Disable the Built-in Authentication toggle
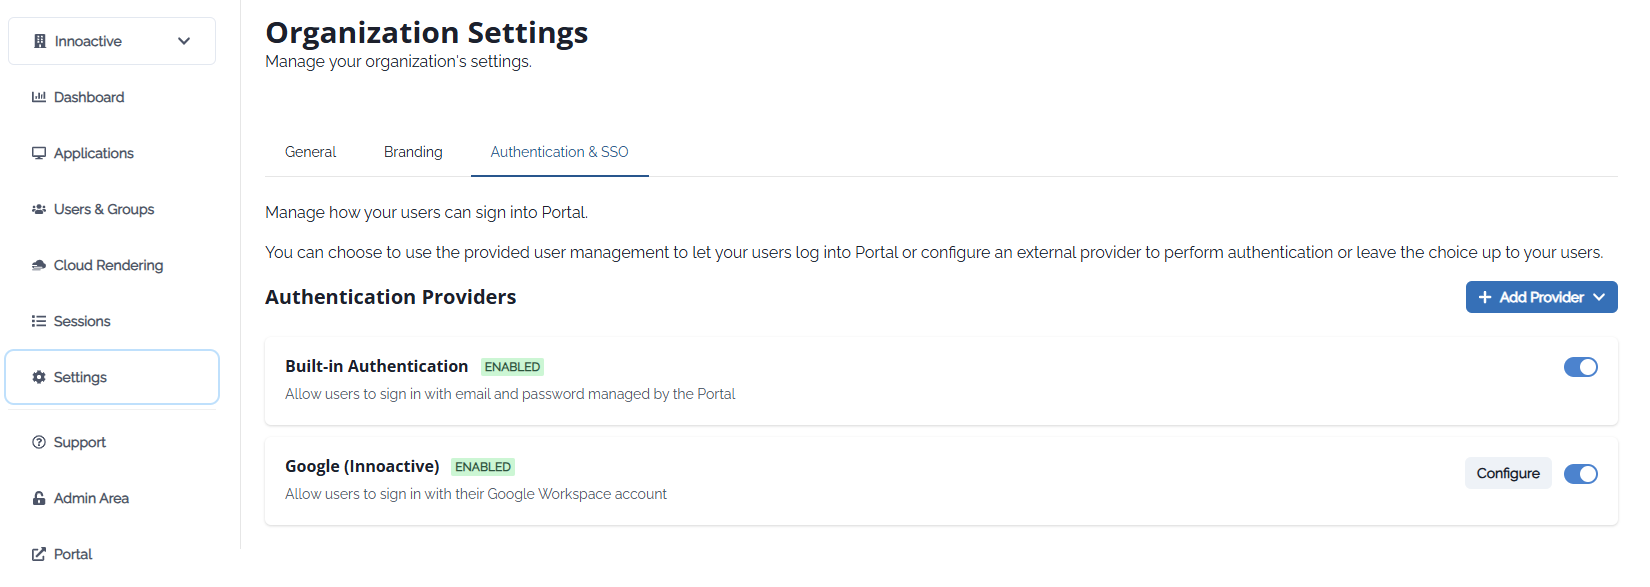 [x=1580, y=367]
